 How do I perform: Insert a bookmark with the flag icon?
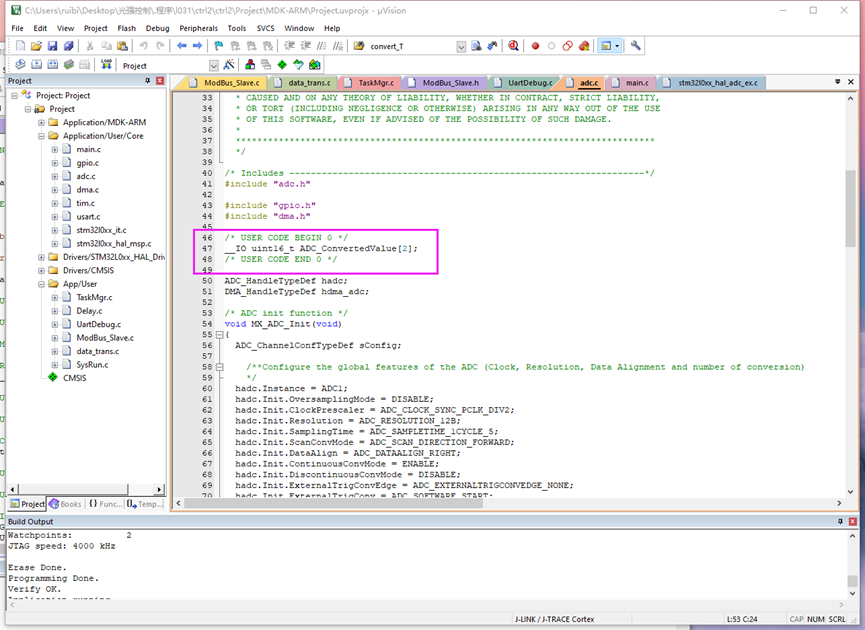pyautogui.click(x=219, y=46)
